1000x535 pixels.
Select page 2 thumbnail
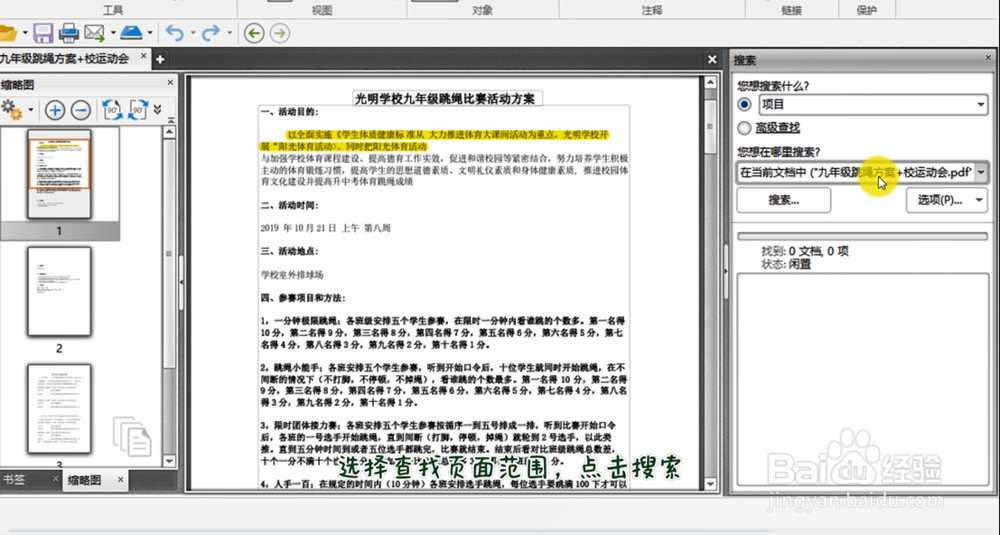(59, 291)
